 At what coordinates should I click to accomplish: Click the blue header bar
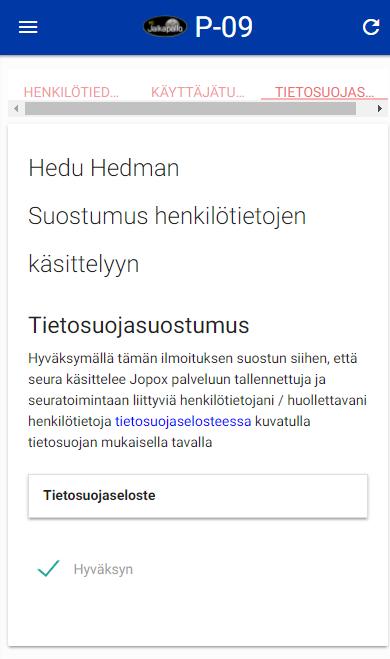click(x=195, y=27)
